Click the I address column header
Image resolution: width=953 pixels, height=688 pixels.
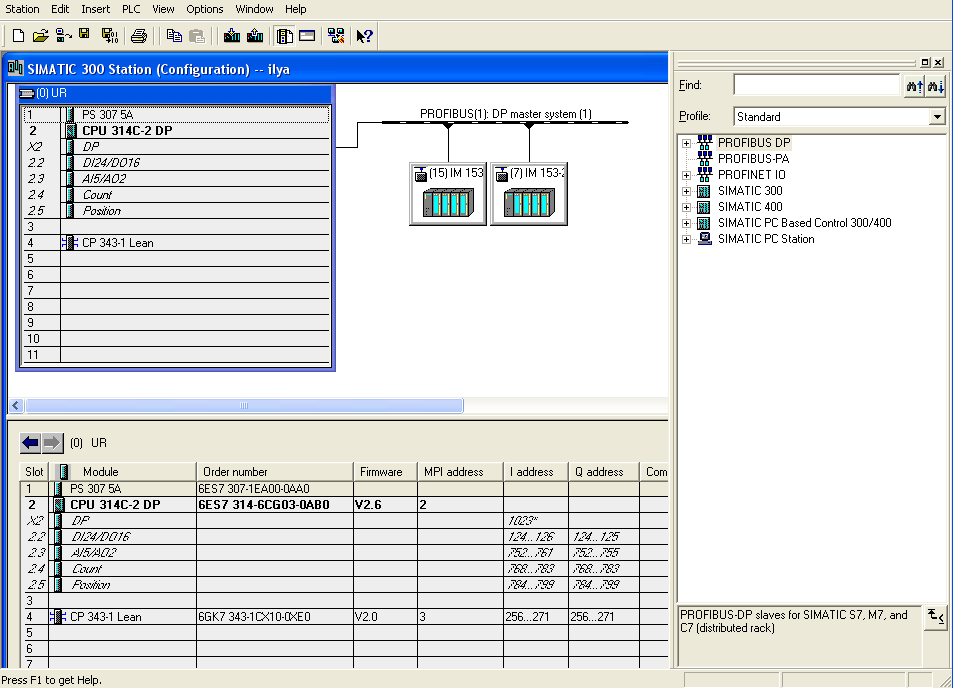click(x=536, y=472)
